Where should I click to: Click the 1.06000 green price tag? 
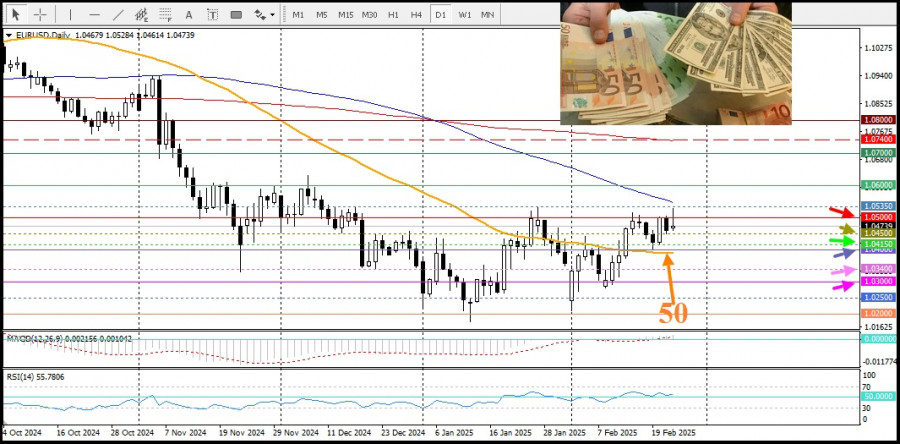[x=878, y=185]
